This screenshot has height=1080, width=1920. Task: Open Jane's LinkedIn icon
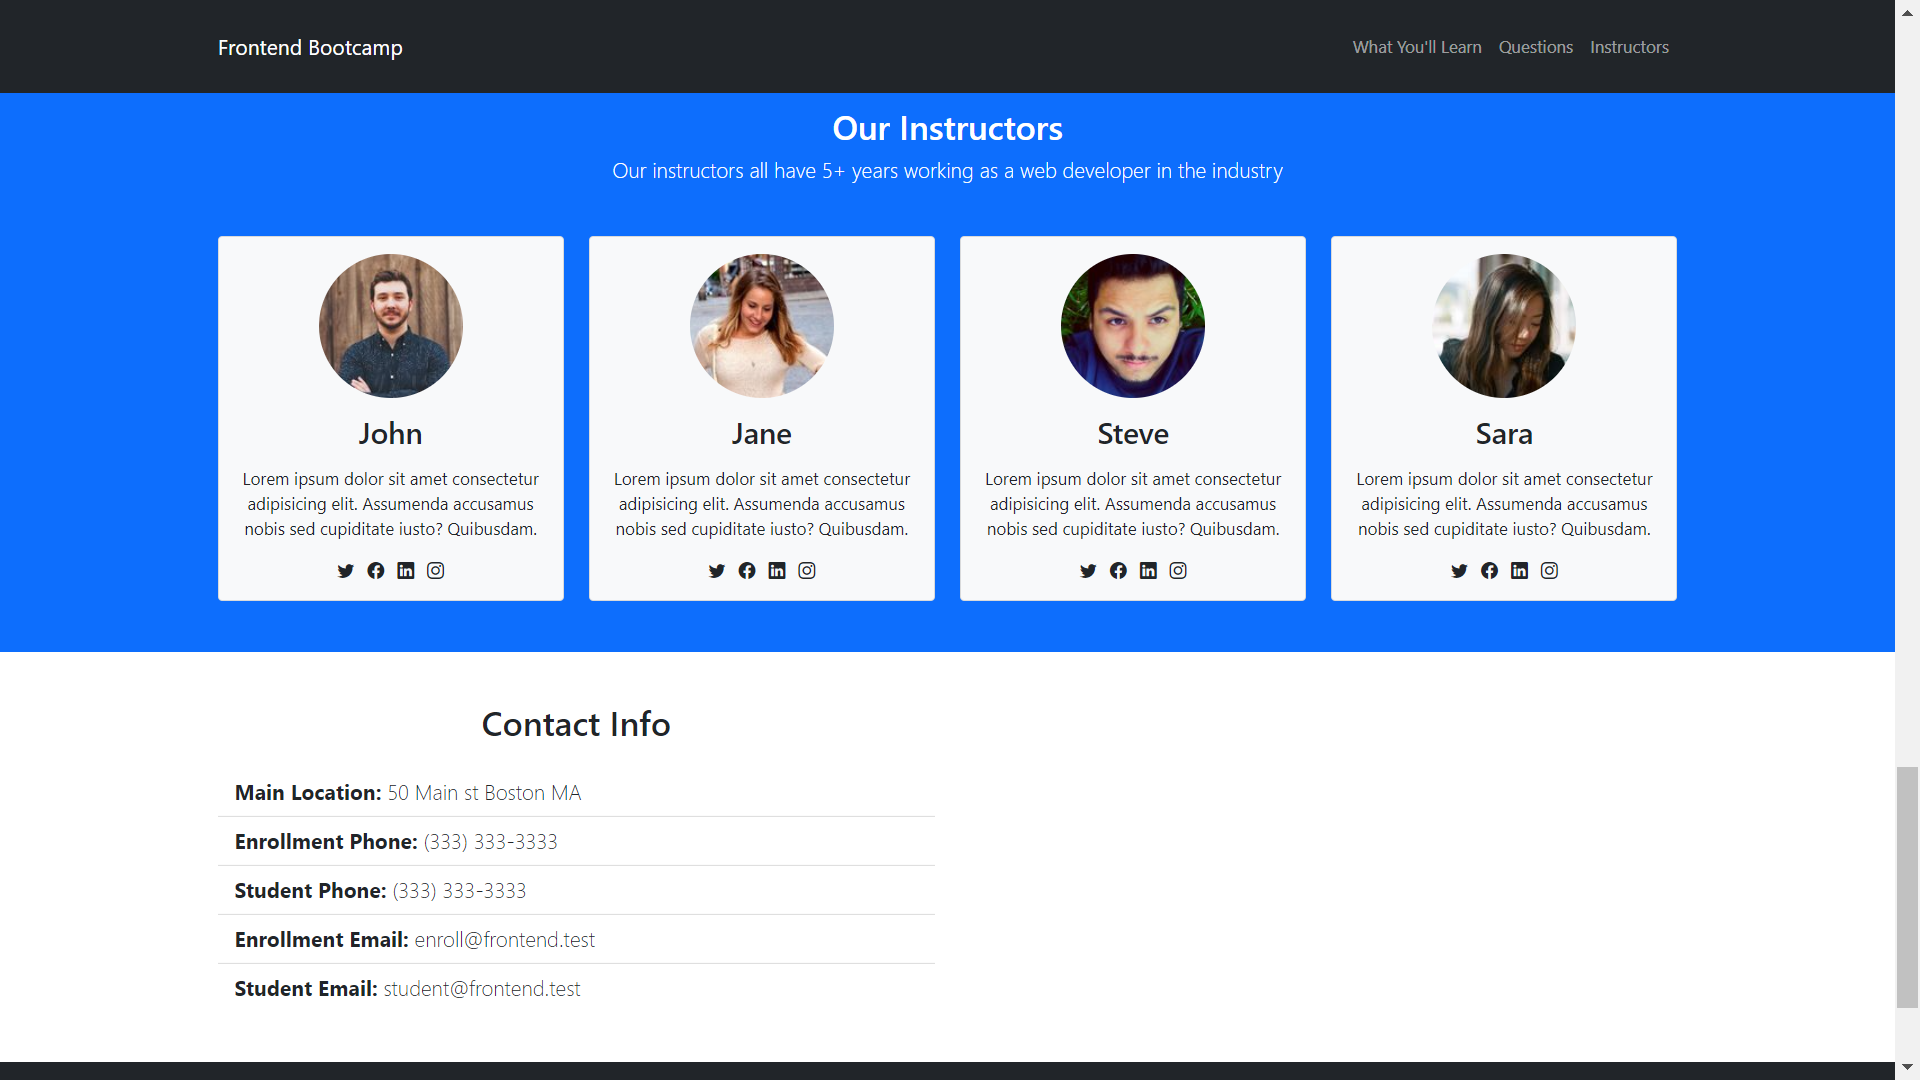point(777,571)
